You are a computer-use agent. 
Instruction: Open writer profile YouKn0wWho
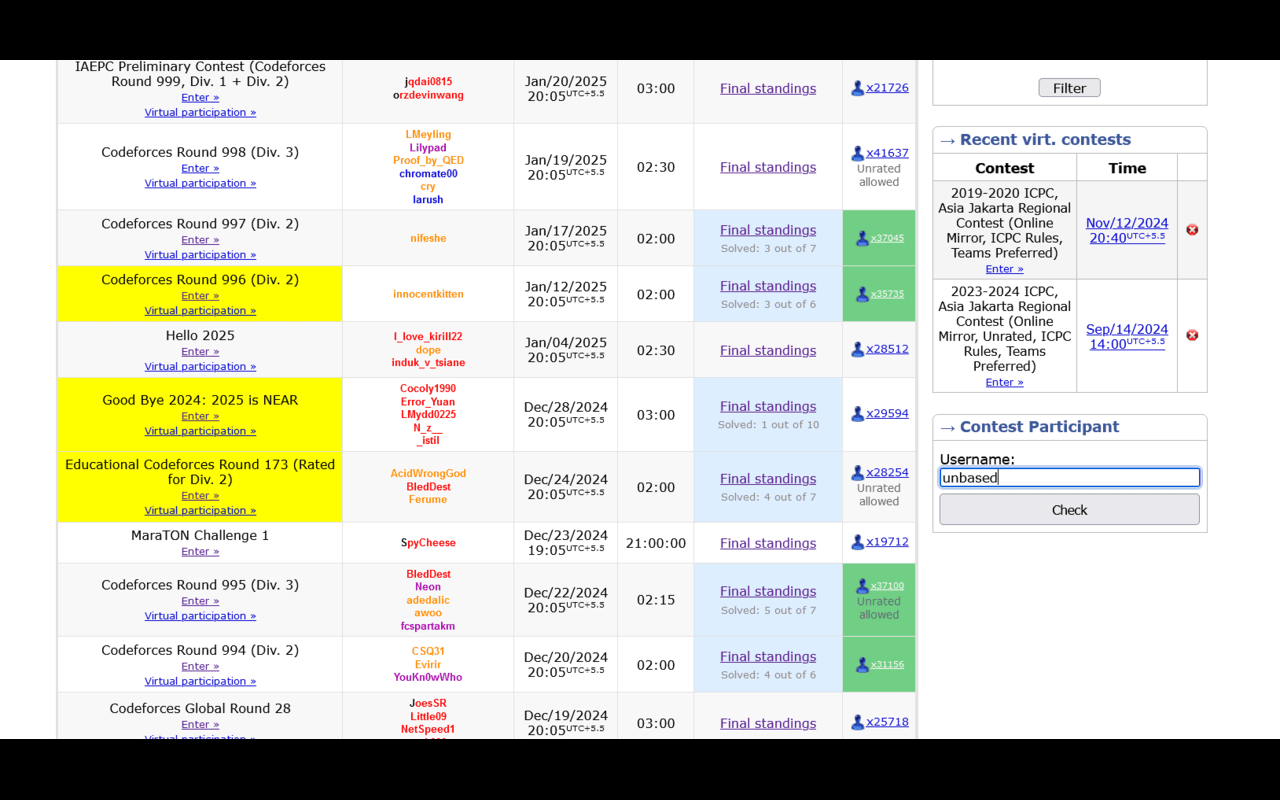pyautogui.click(x=428, y=678)
